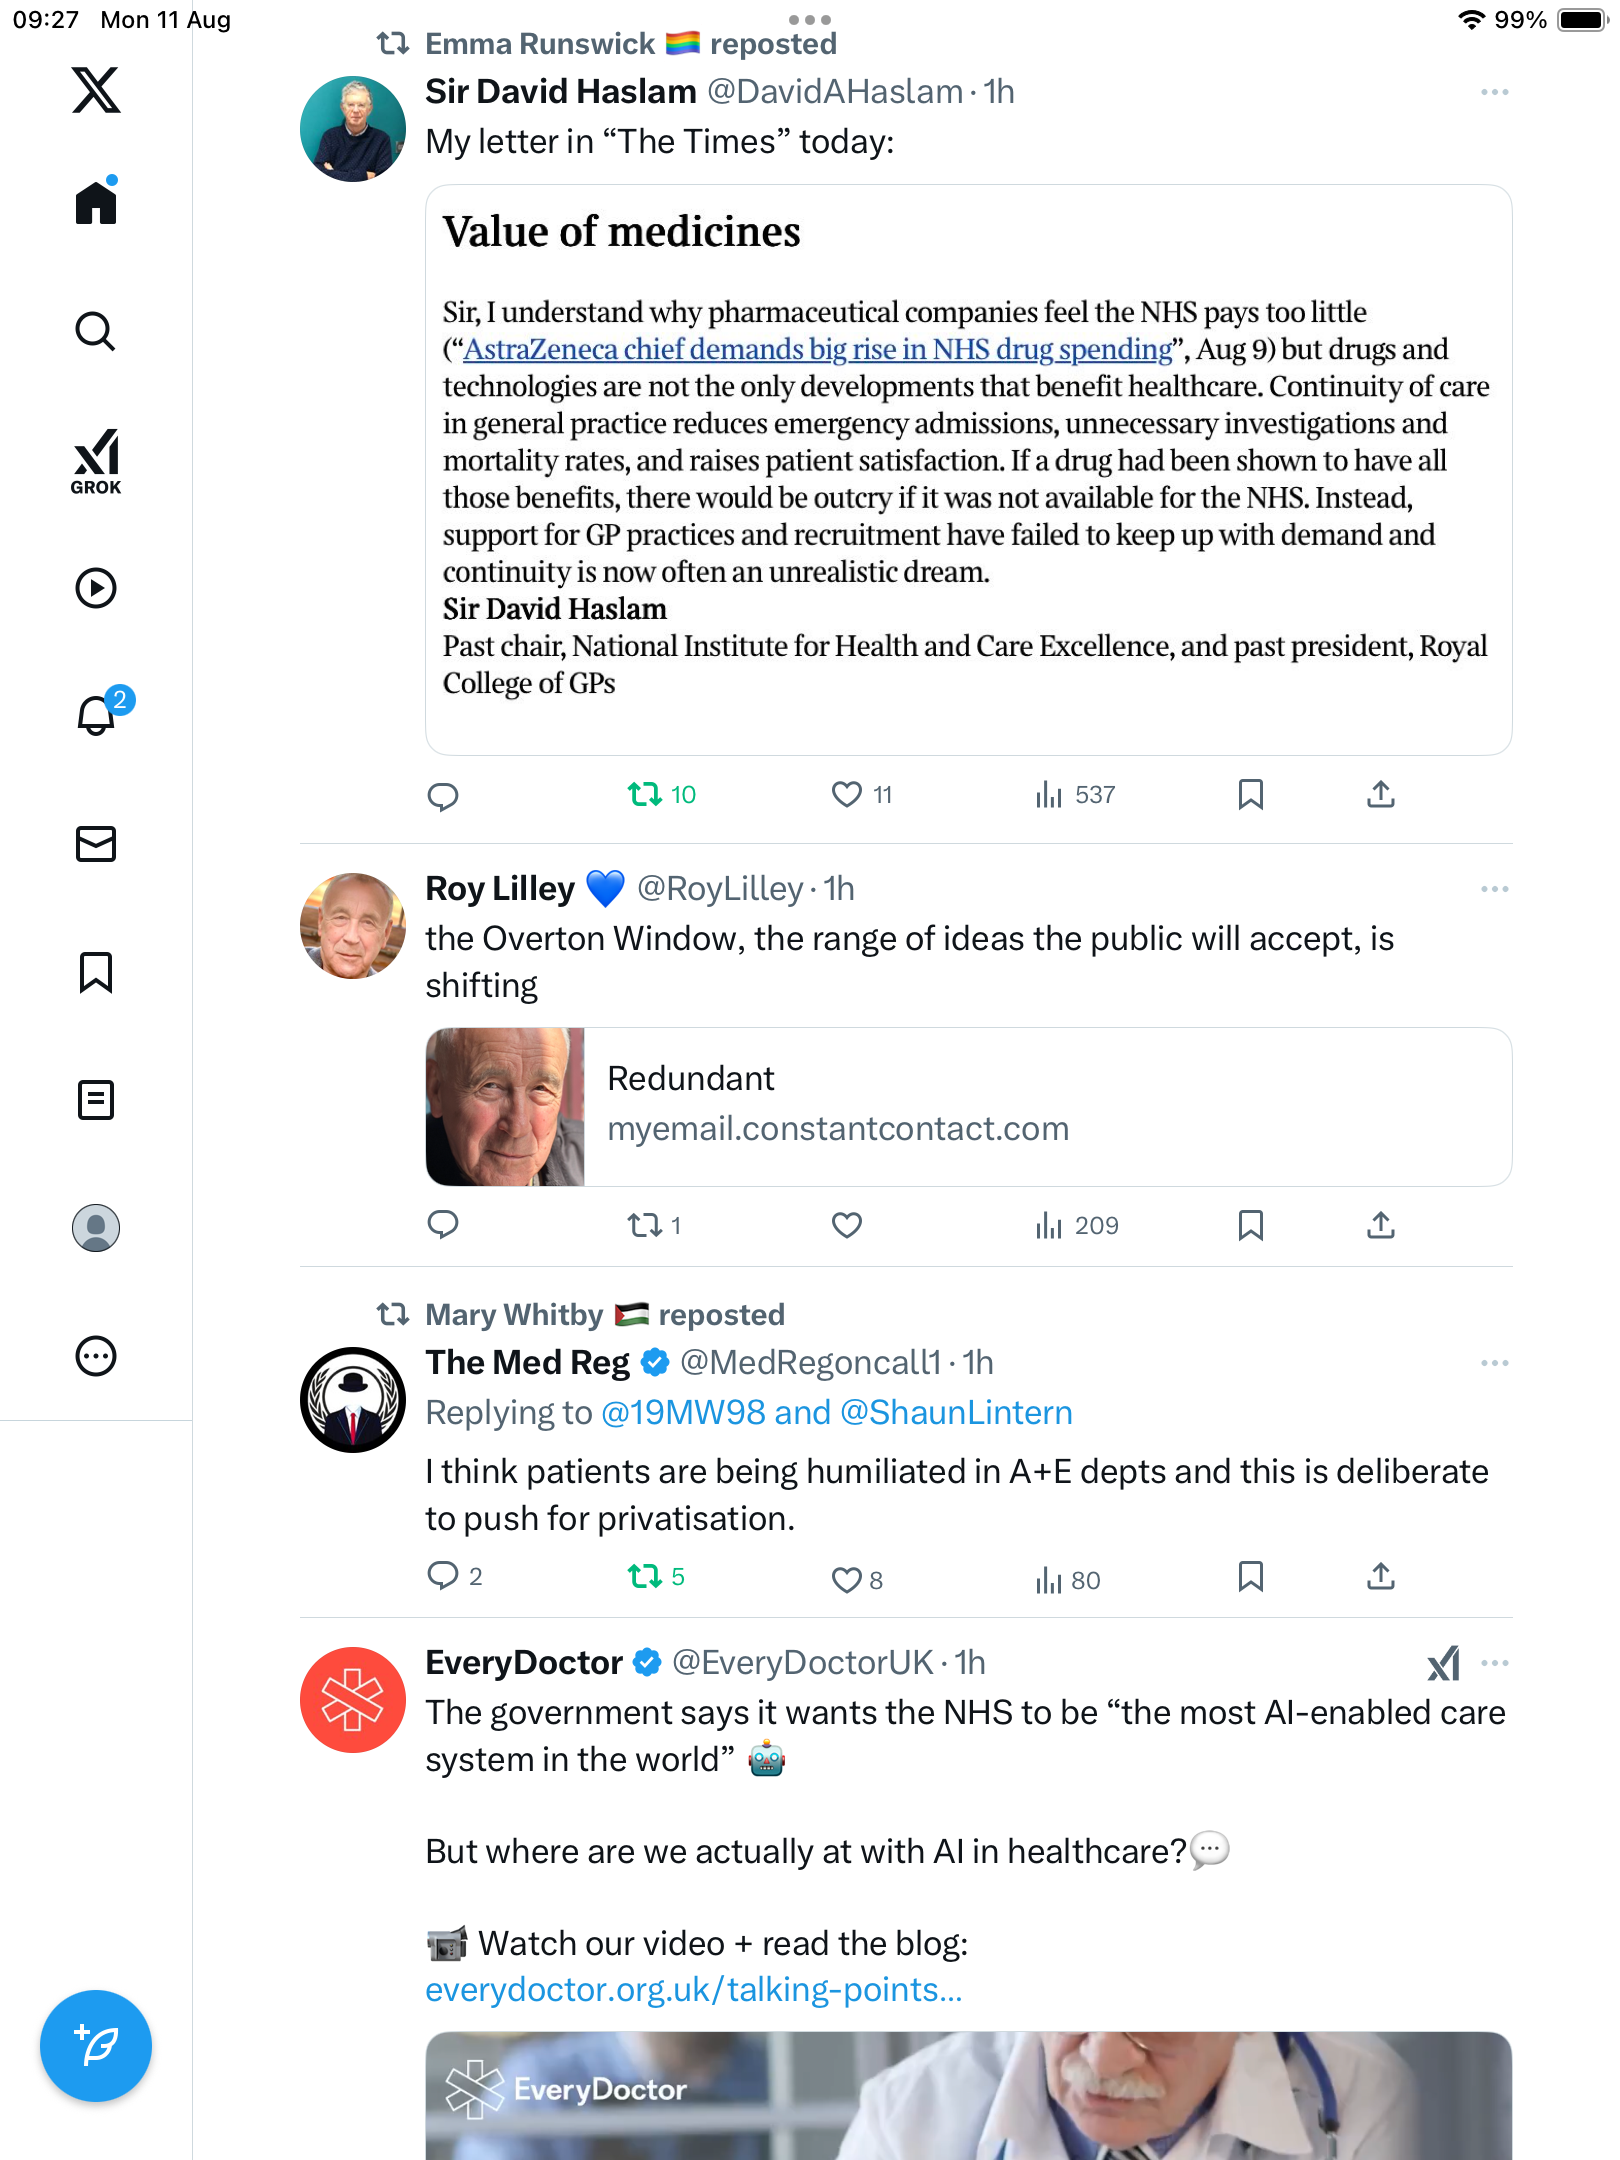Open the Grok sidebar icon
This screenshot has width=1620, height=2160.
click(96, 460)
